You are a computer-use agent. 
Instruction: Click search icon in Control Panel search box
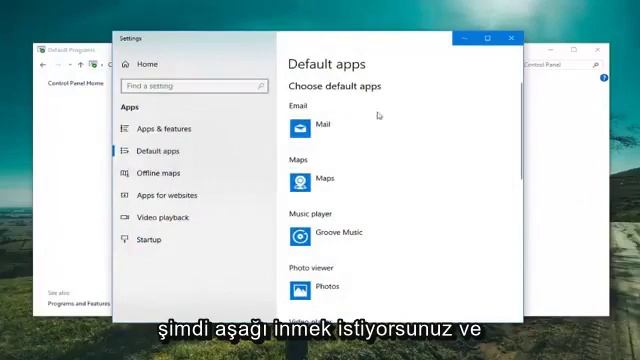596,64
